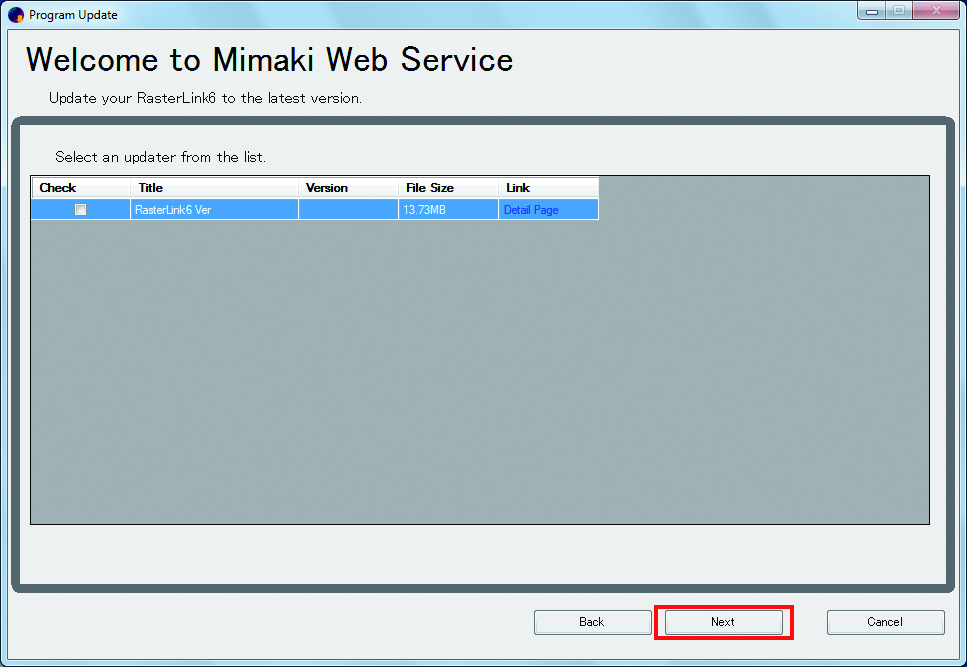Click empty gray area of updater list
Viewport: 967px width, 667px height.
480,380
